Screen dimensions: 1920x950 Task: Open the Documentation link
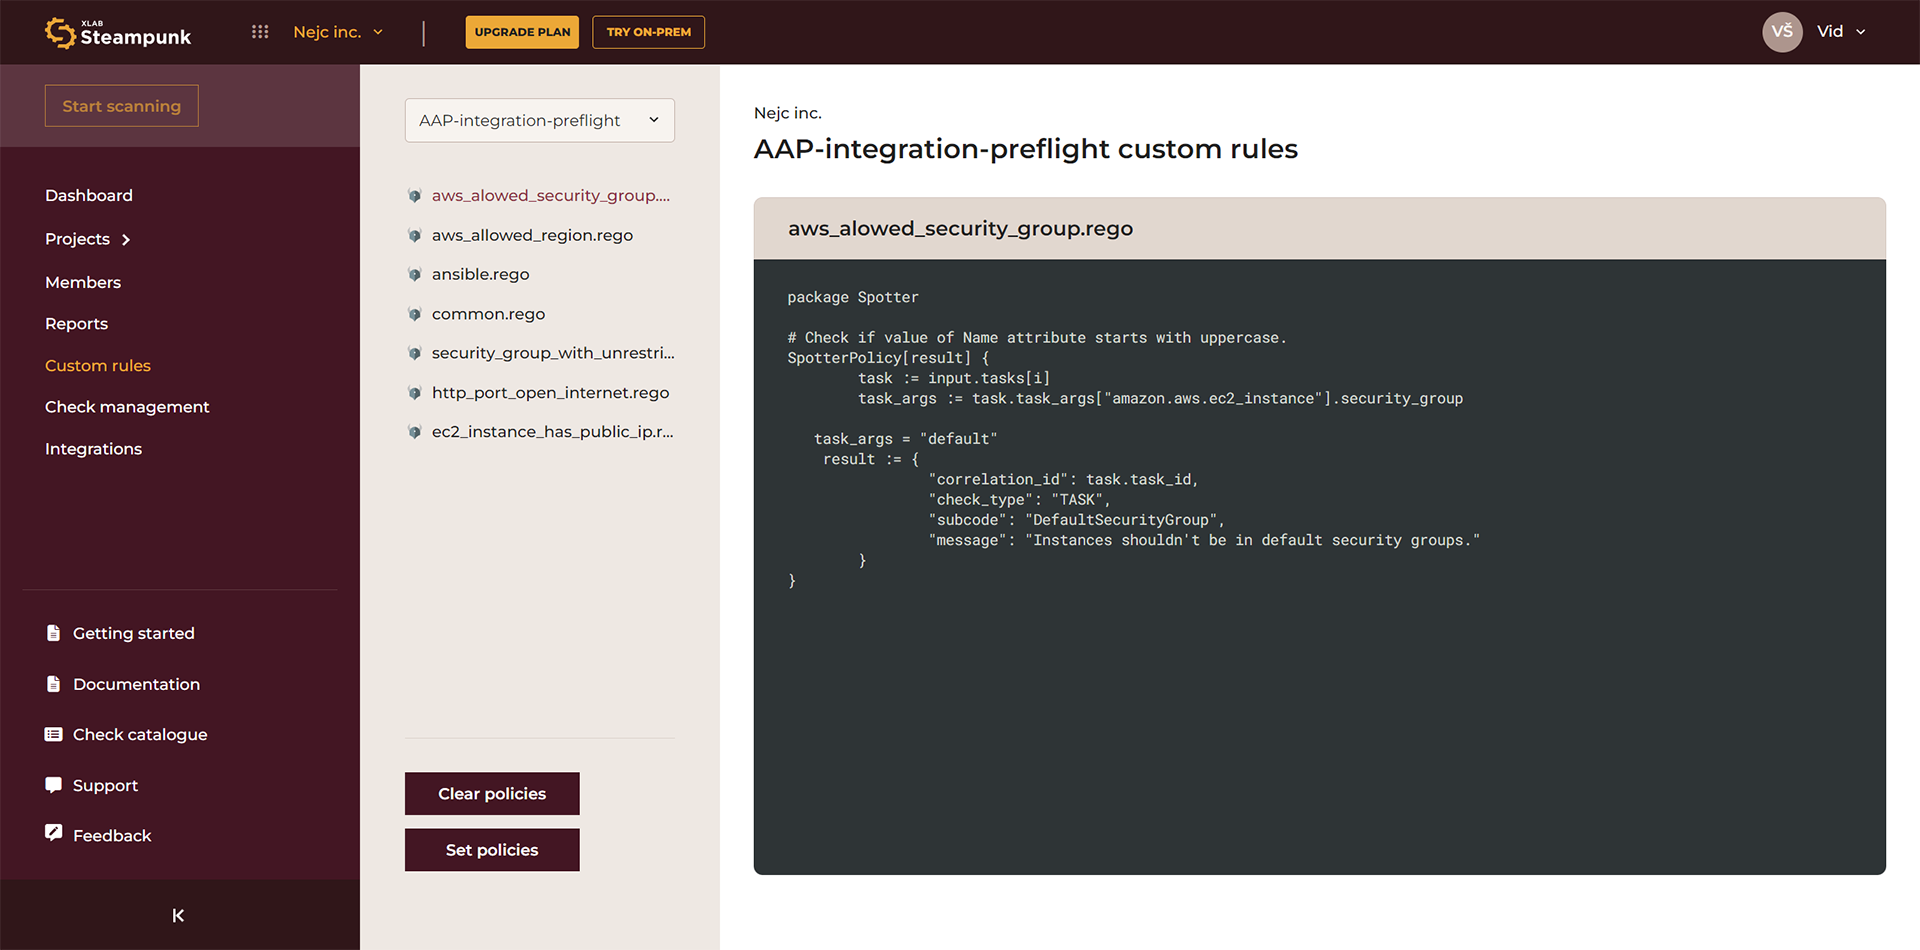[136, 684]
